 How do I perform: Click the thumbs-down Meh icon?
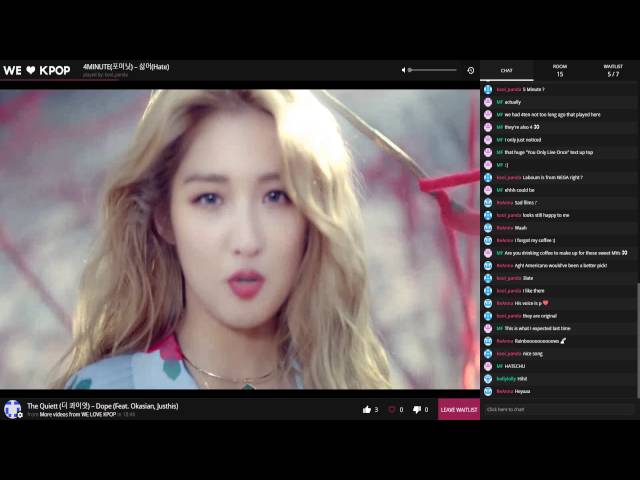(x=417, y=409)
